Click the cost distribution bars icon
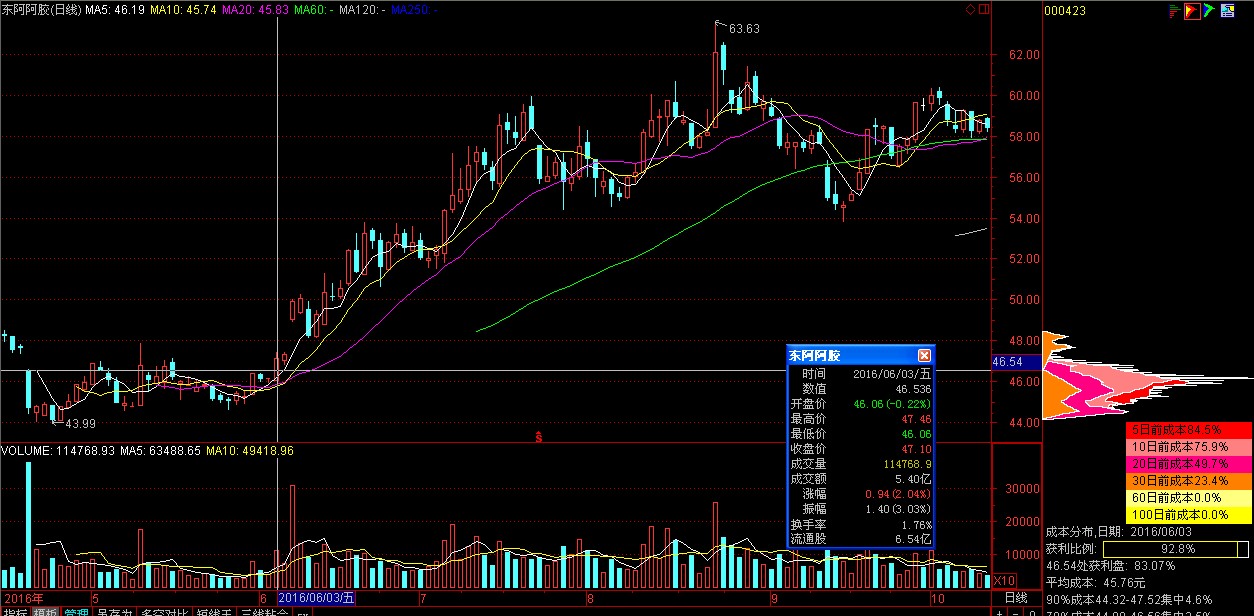This screenshot has height=616, width=1254. coord(1176,11)
